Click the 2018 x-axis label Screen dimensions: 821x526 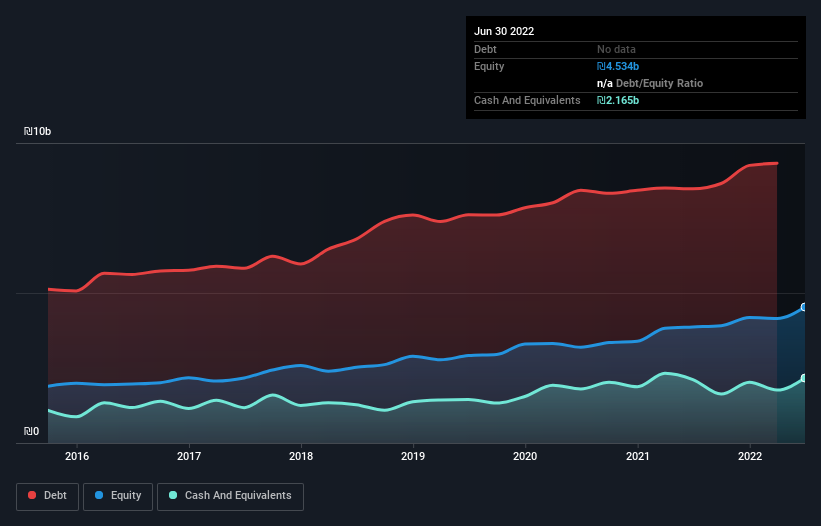(301, 456)
